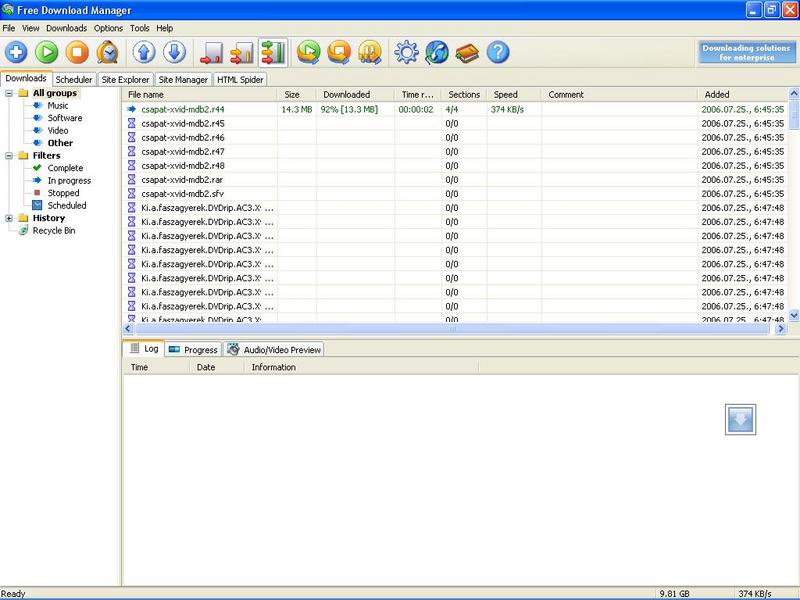The height and width of the screenshot is (600, 800).
Task: Switch to the Scheduler tab
Action: (75, 79)
